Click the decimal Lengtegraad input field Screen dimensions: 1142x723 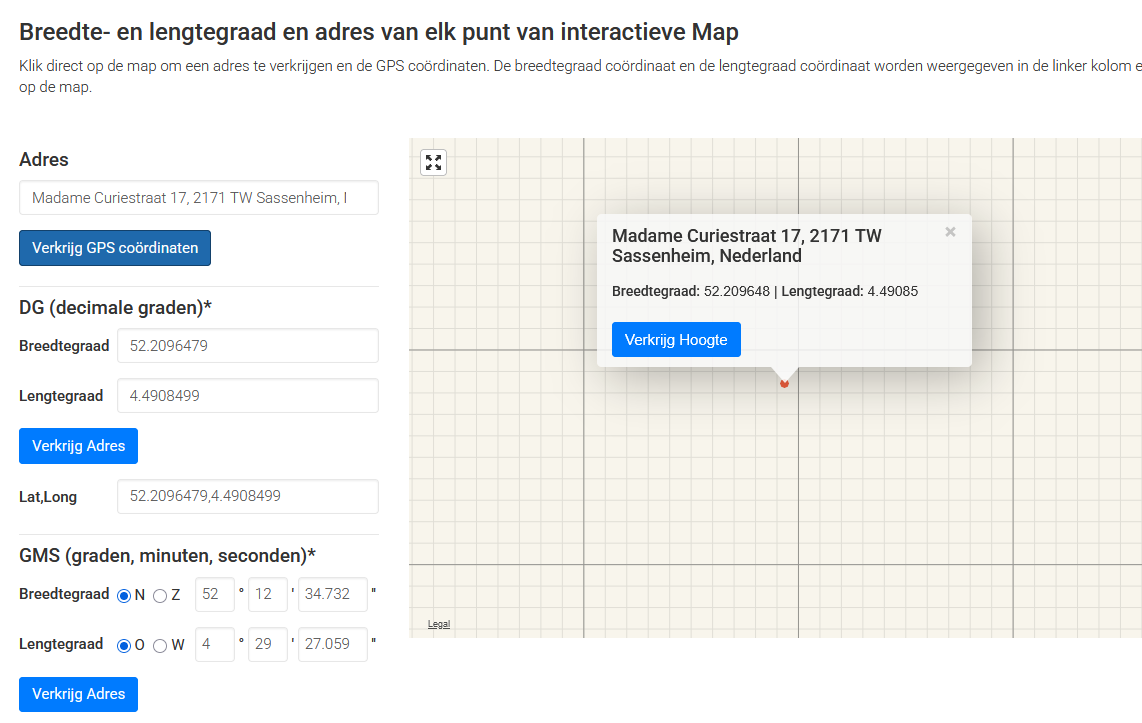pyautogui.click(x=247, y=396)
